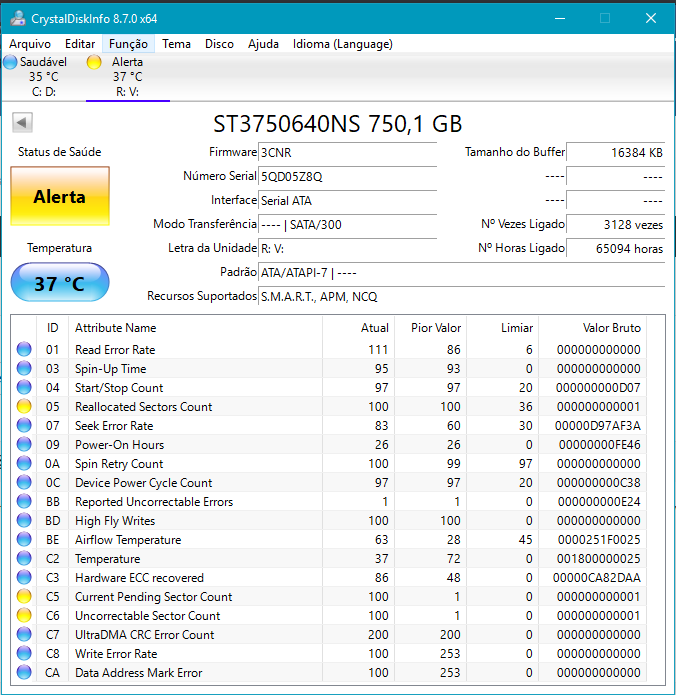Click the Attribute Name column header
Image resolution: width=676 pixels, height=695 pixels.
(x=195, y=328)
